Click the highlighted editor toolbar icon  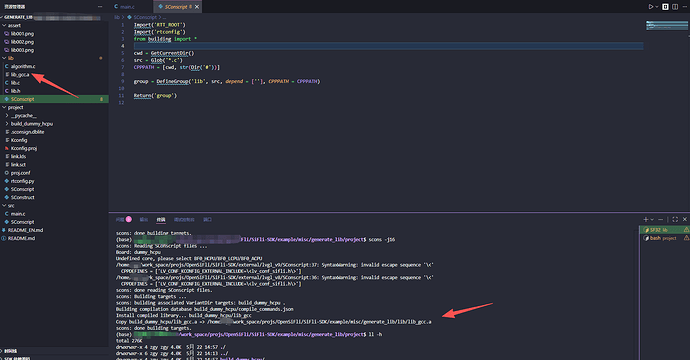pos(665,7)
